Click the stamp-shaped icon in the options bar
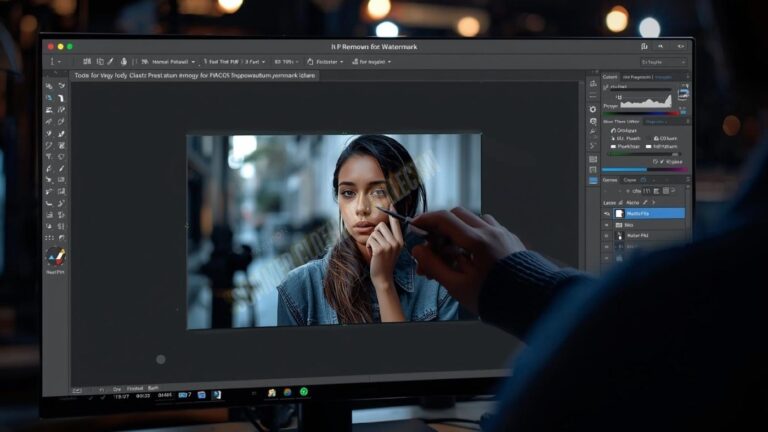 pos(123,62)
